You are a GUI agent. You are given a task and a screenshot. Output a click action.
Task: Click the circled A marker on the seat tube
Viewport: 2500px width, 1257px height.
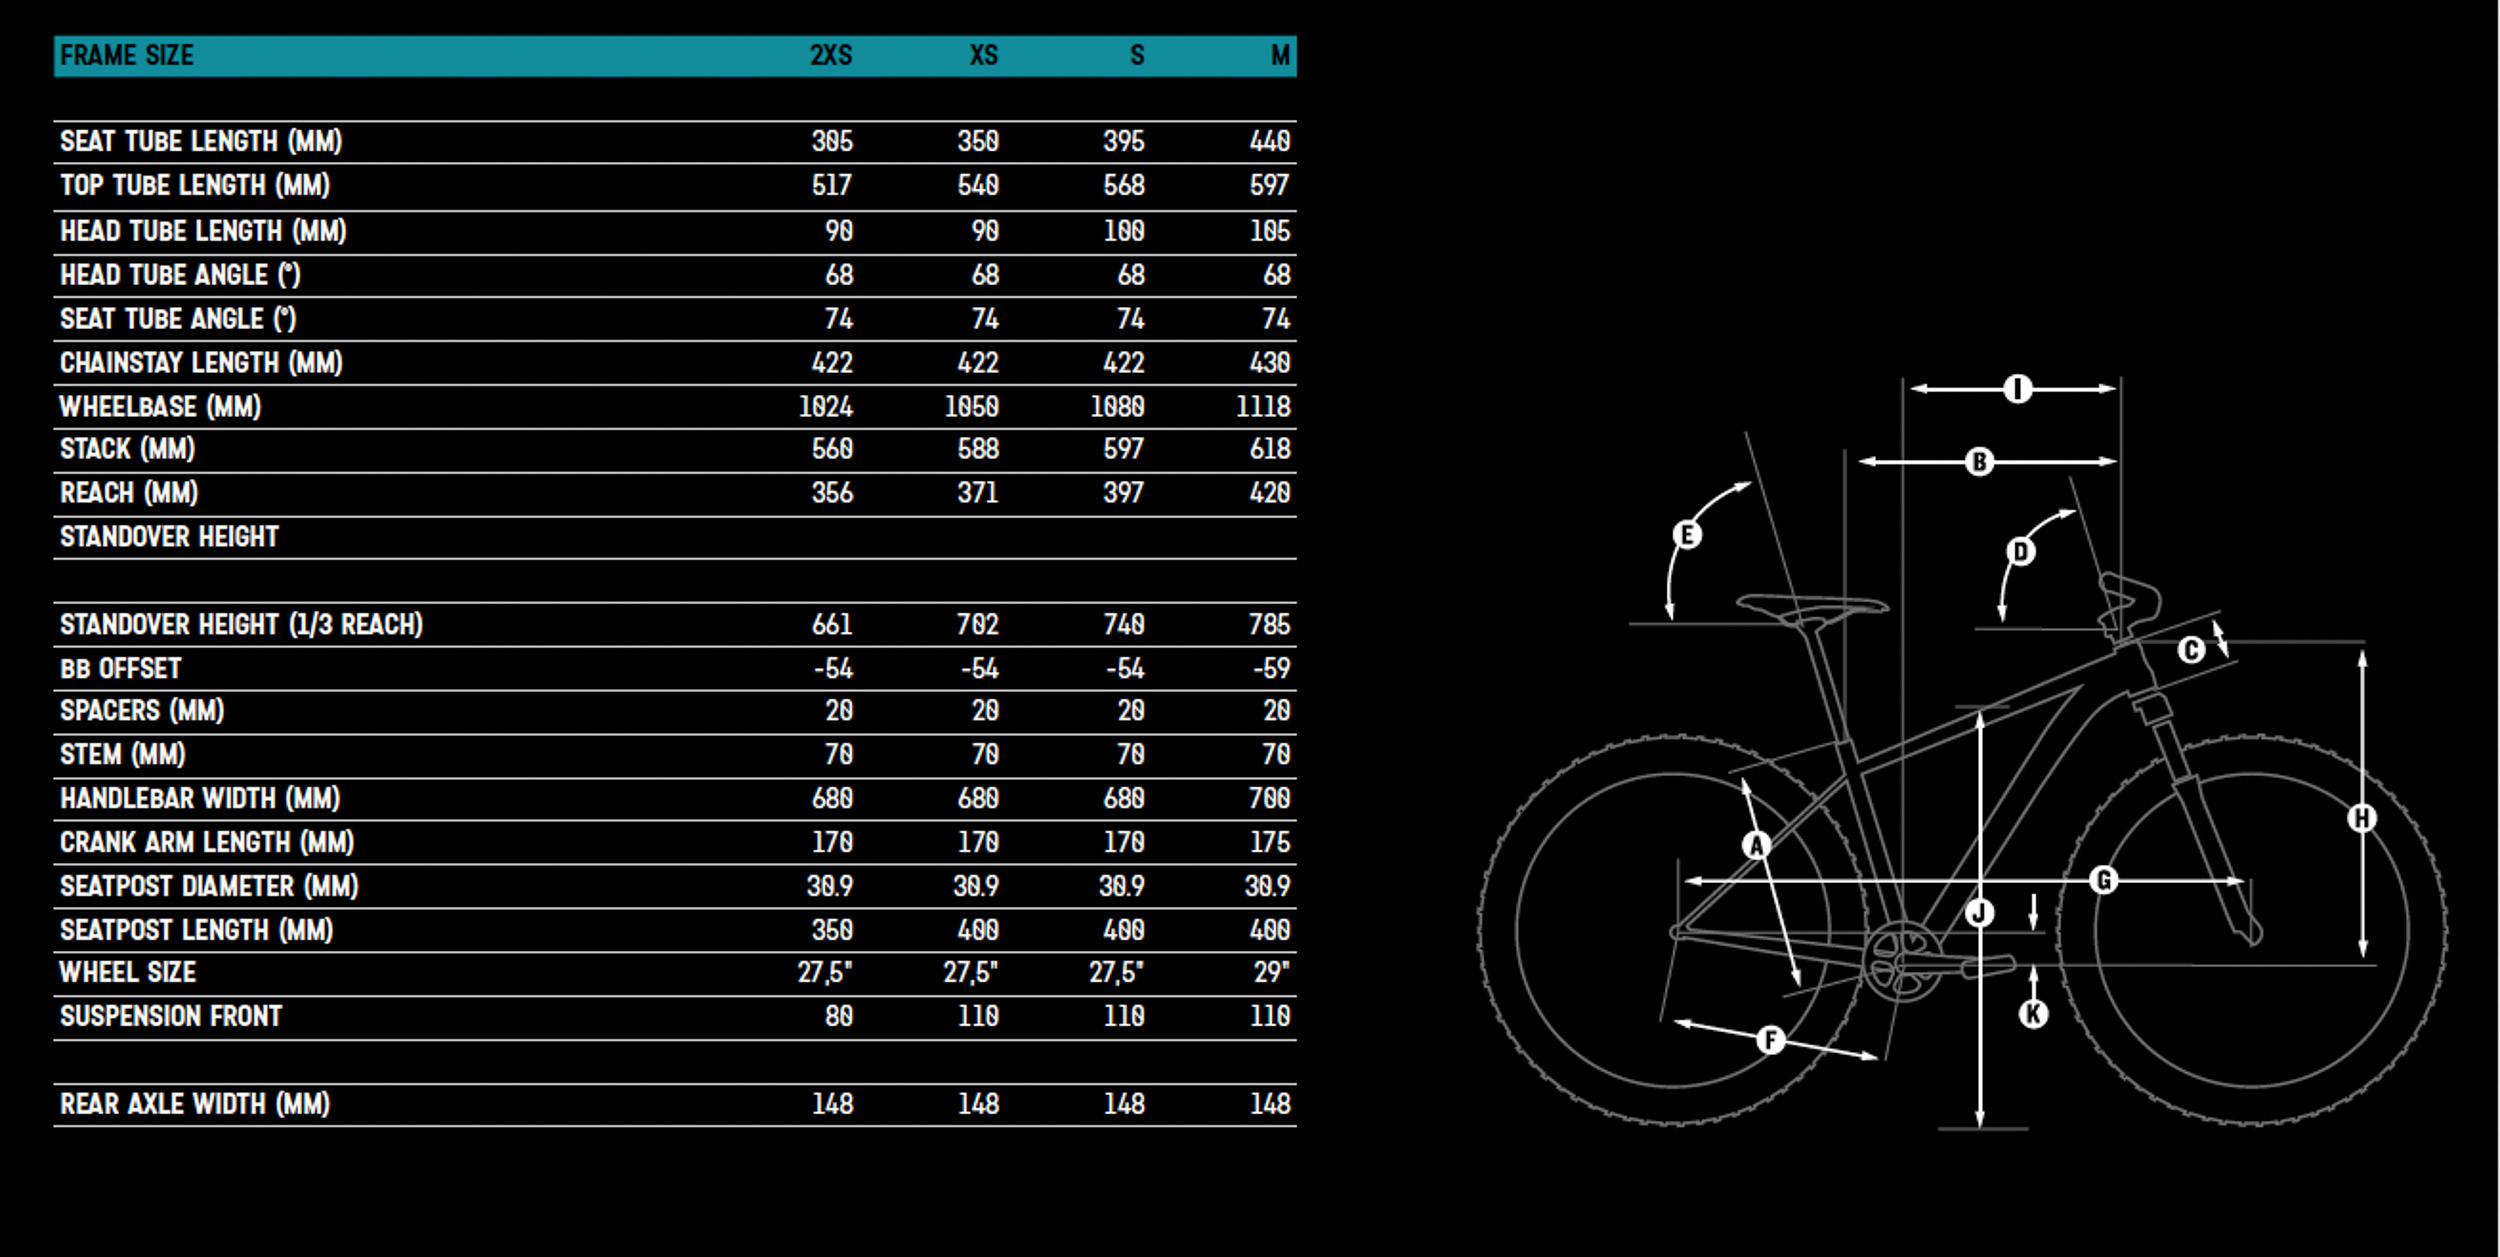(x=1757, y=846)
